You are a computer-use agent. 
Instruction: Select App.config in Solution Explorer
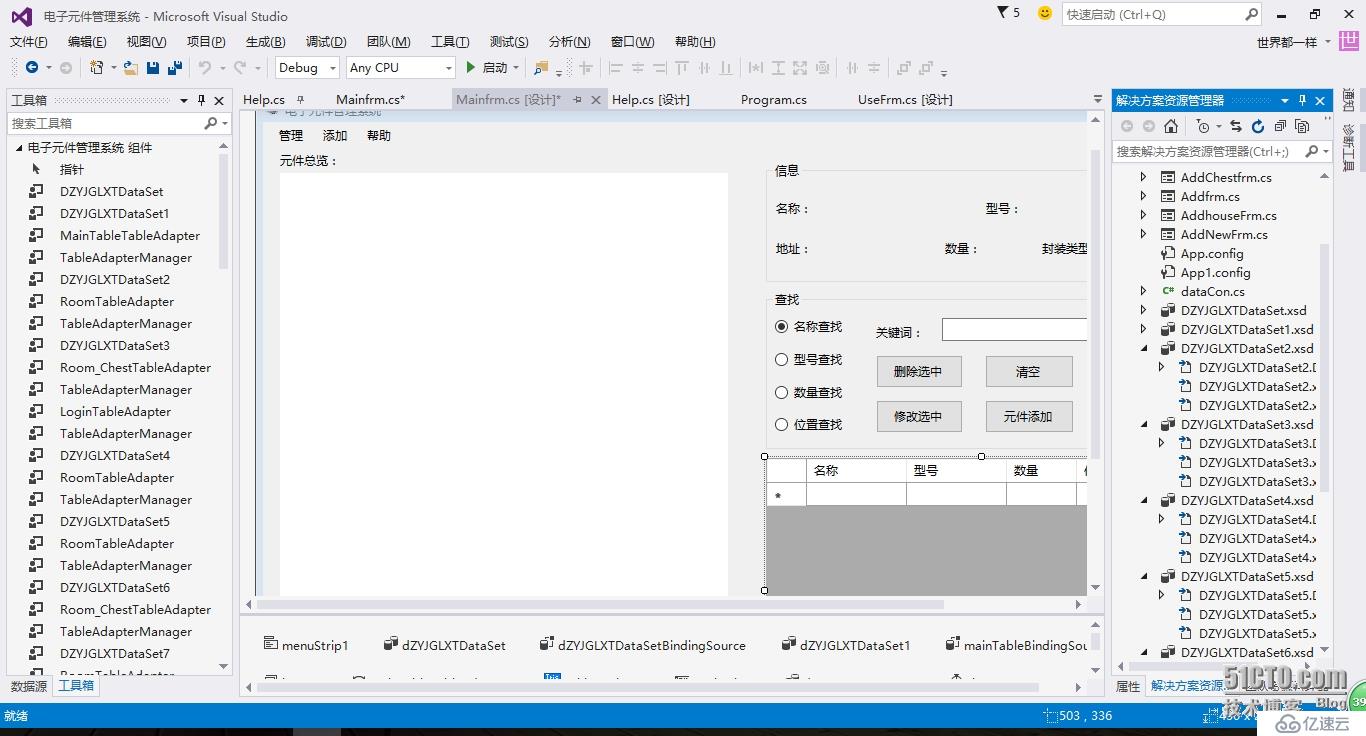coord(1212,253)
